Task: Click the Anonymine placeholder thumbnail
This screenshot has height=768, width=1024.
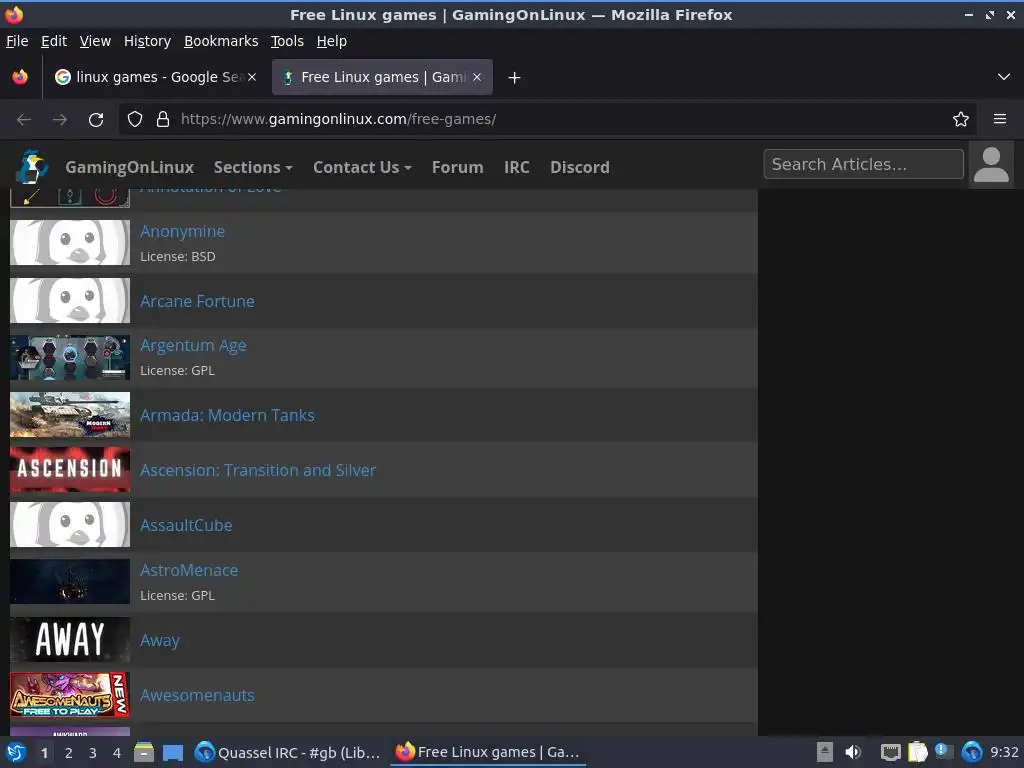Action: coord(70,242)
